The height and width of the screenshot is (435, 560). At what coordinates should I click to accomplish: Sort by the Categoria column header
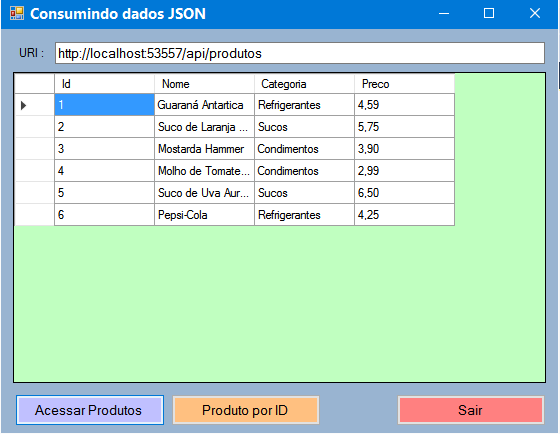(304, 84)
